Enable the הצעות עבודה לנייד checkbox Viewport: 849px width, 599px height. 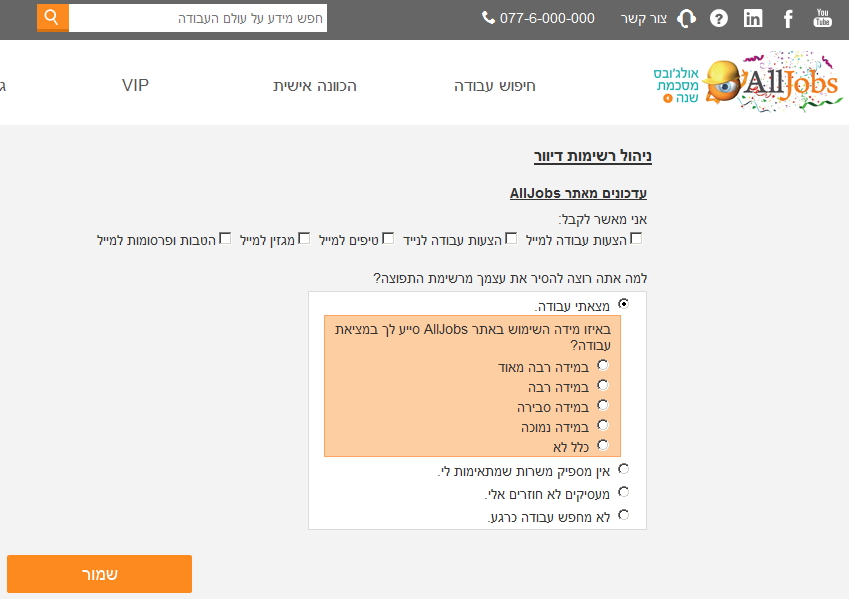coord(511,238)
